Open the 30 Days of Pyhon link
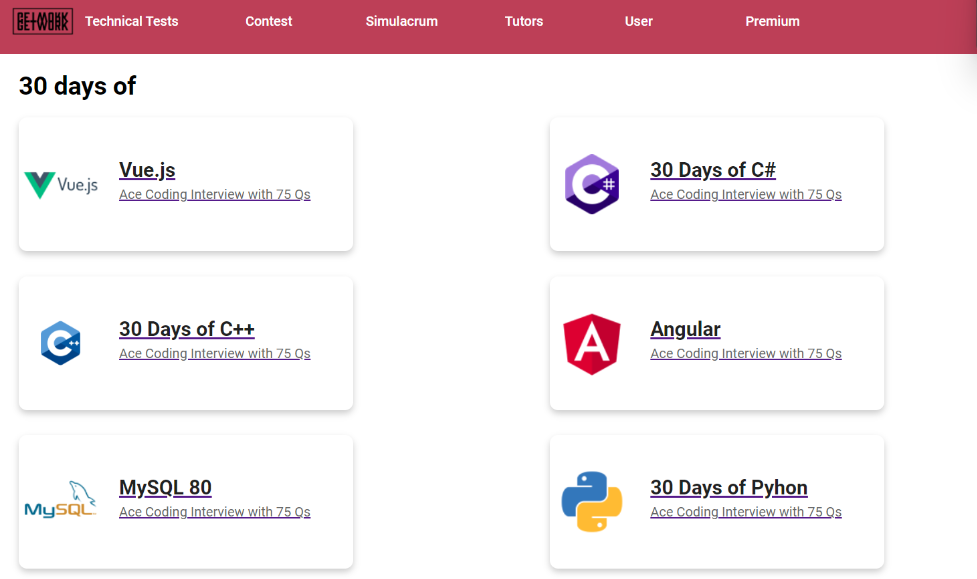 coord(729,487)
